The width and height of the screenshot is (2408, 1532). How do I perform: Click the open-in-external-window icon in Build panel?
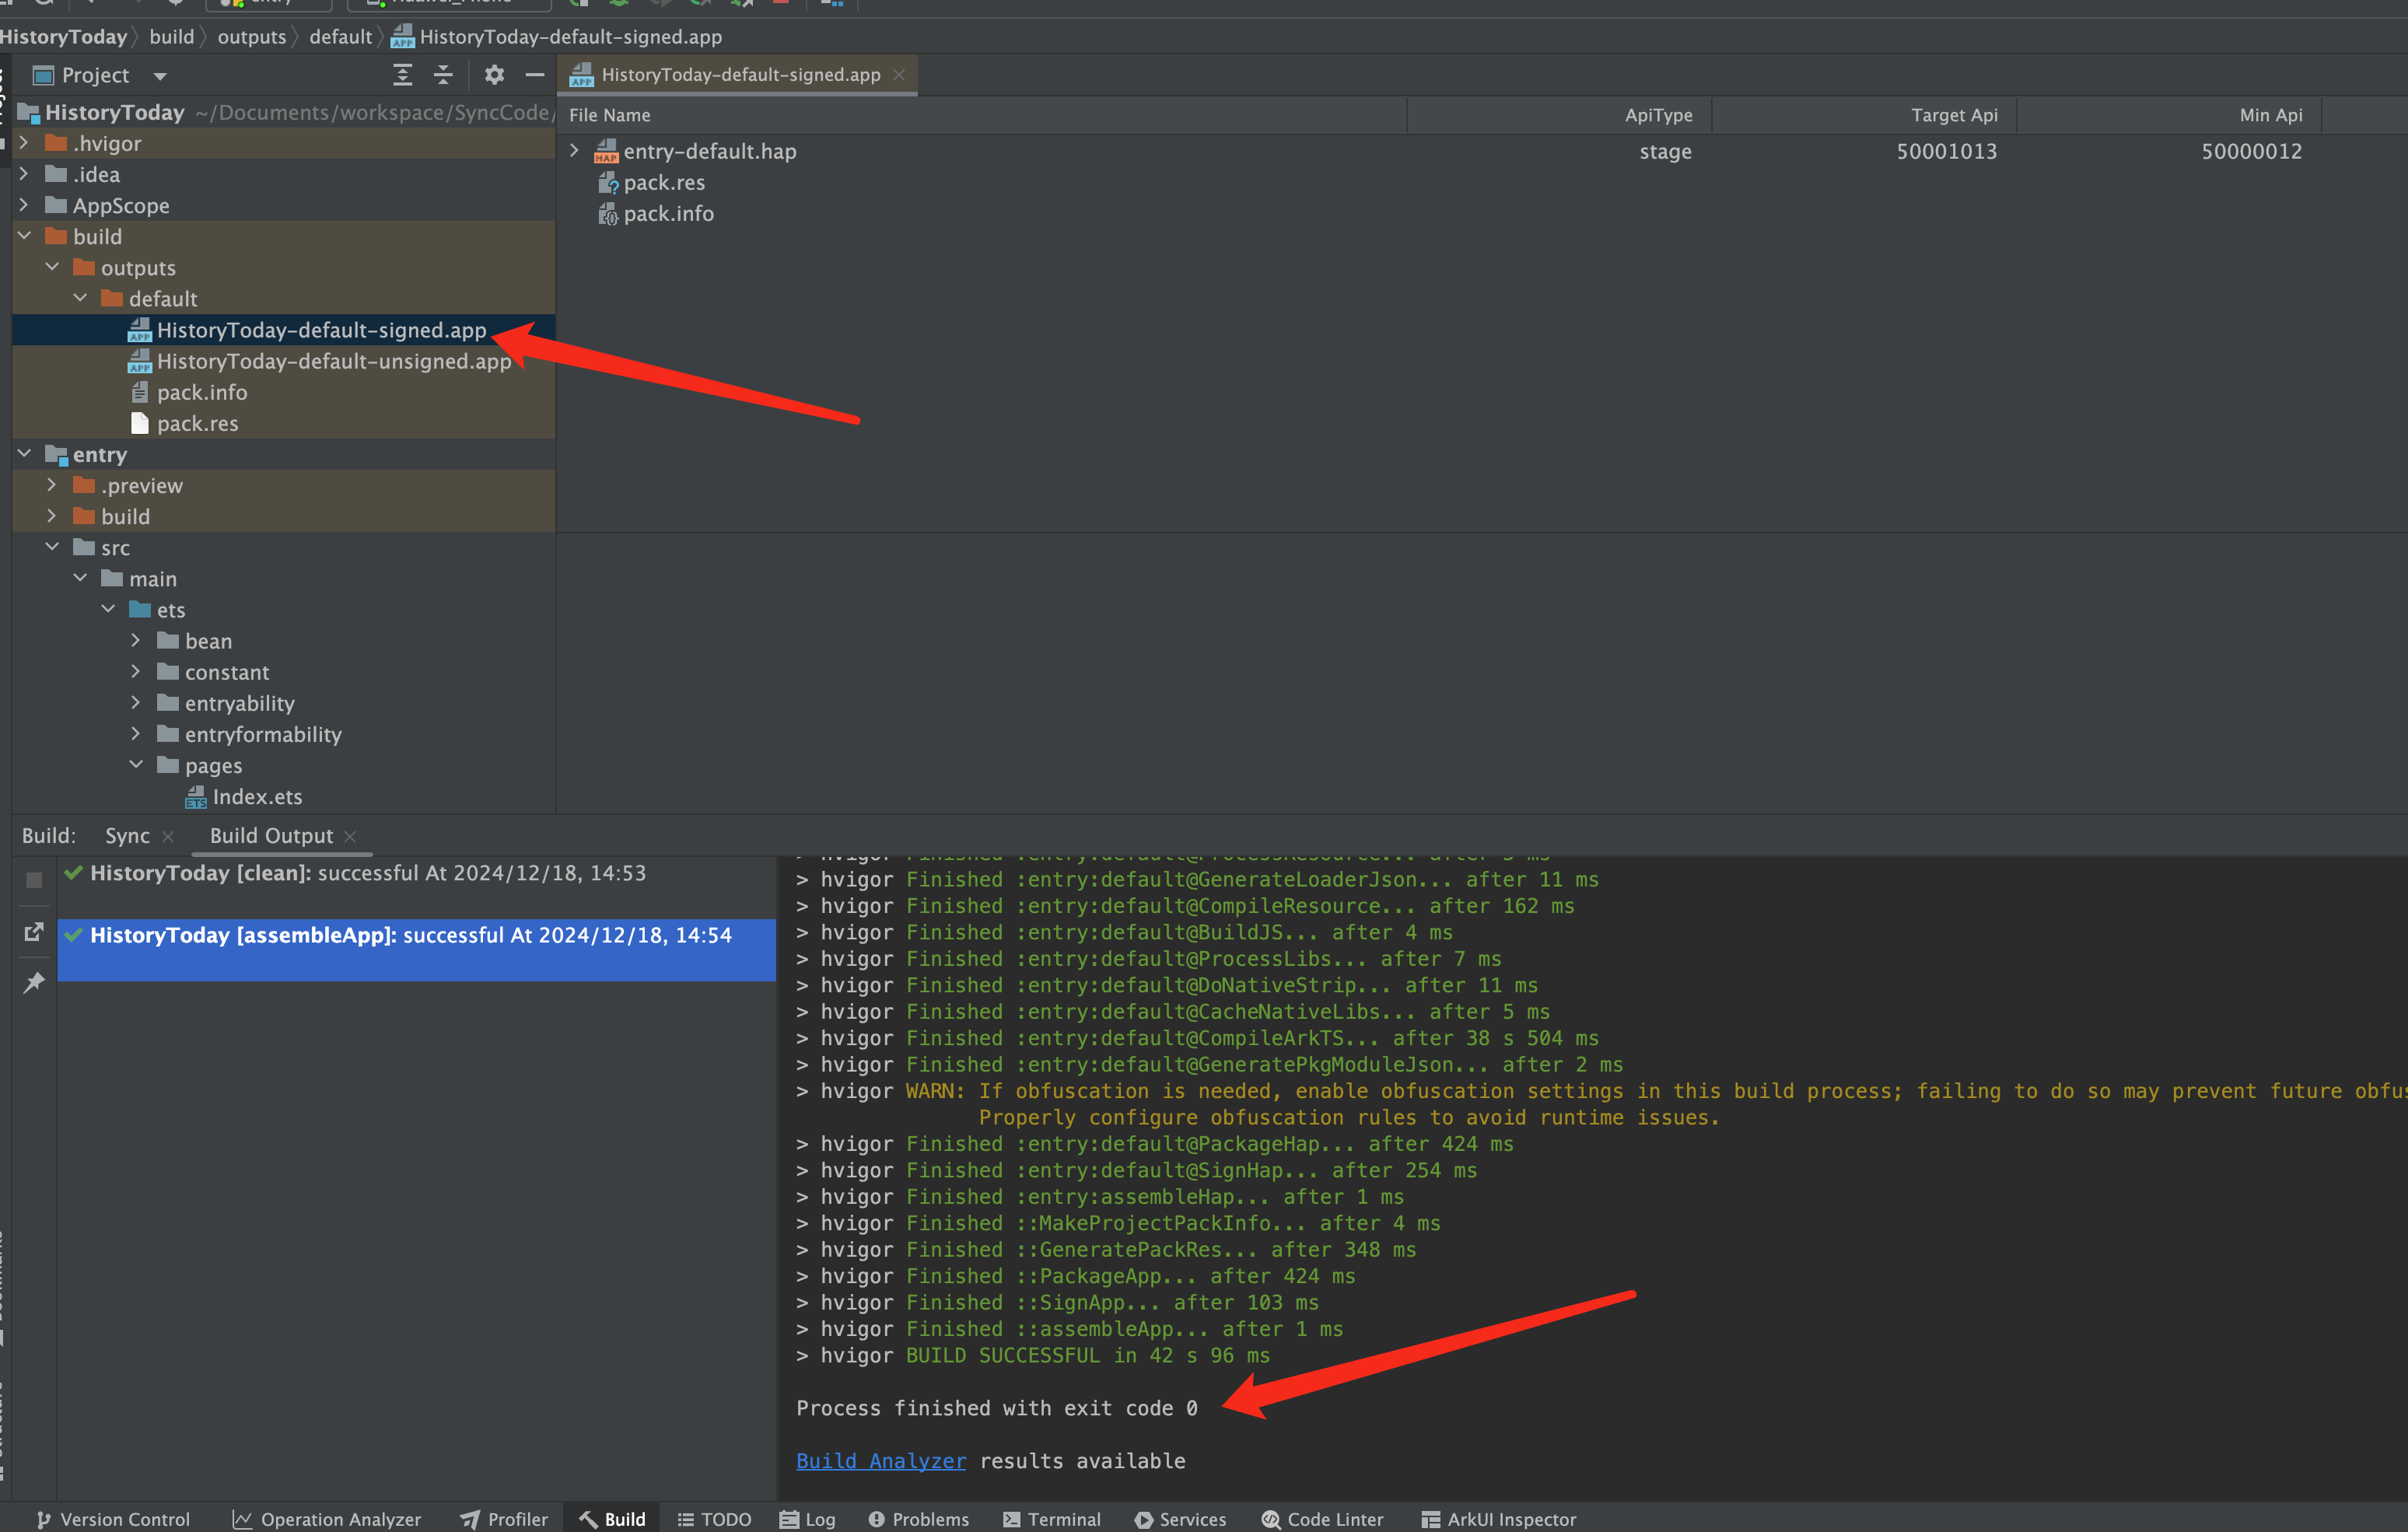coord(34,932)
